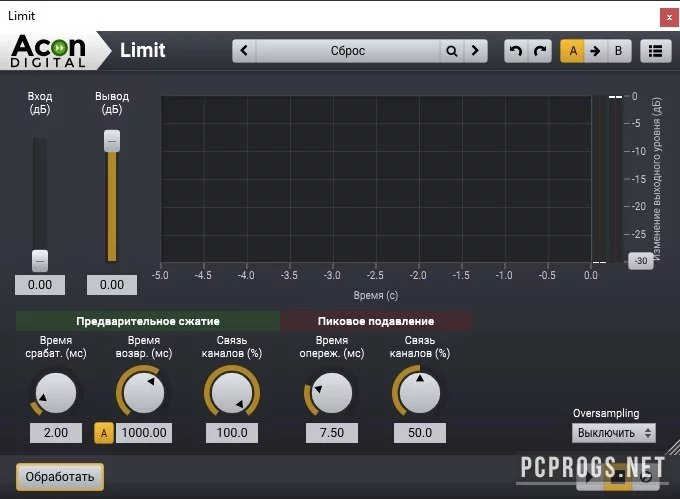The height and width of the screenshot is (499, 680).
Task: Click the -30 graph range handle
Action: pos(641,261)
